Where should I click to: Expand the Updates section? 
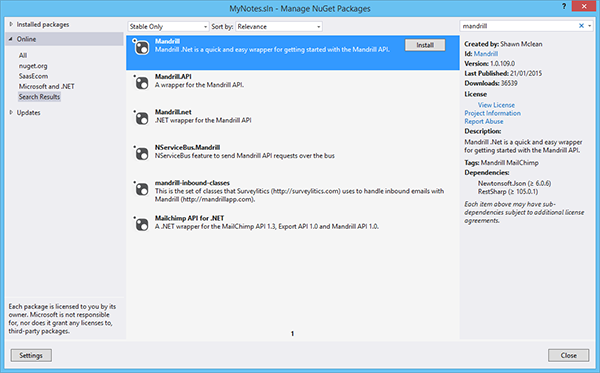pyautogui.click(x=11, y=112)
